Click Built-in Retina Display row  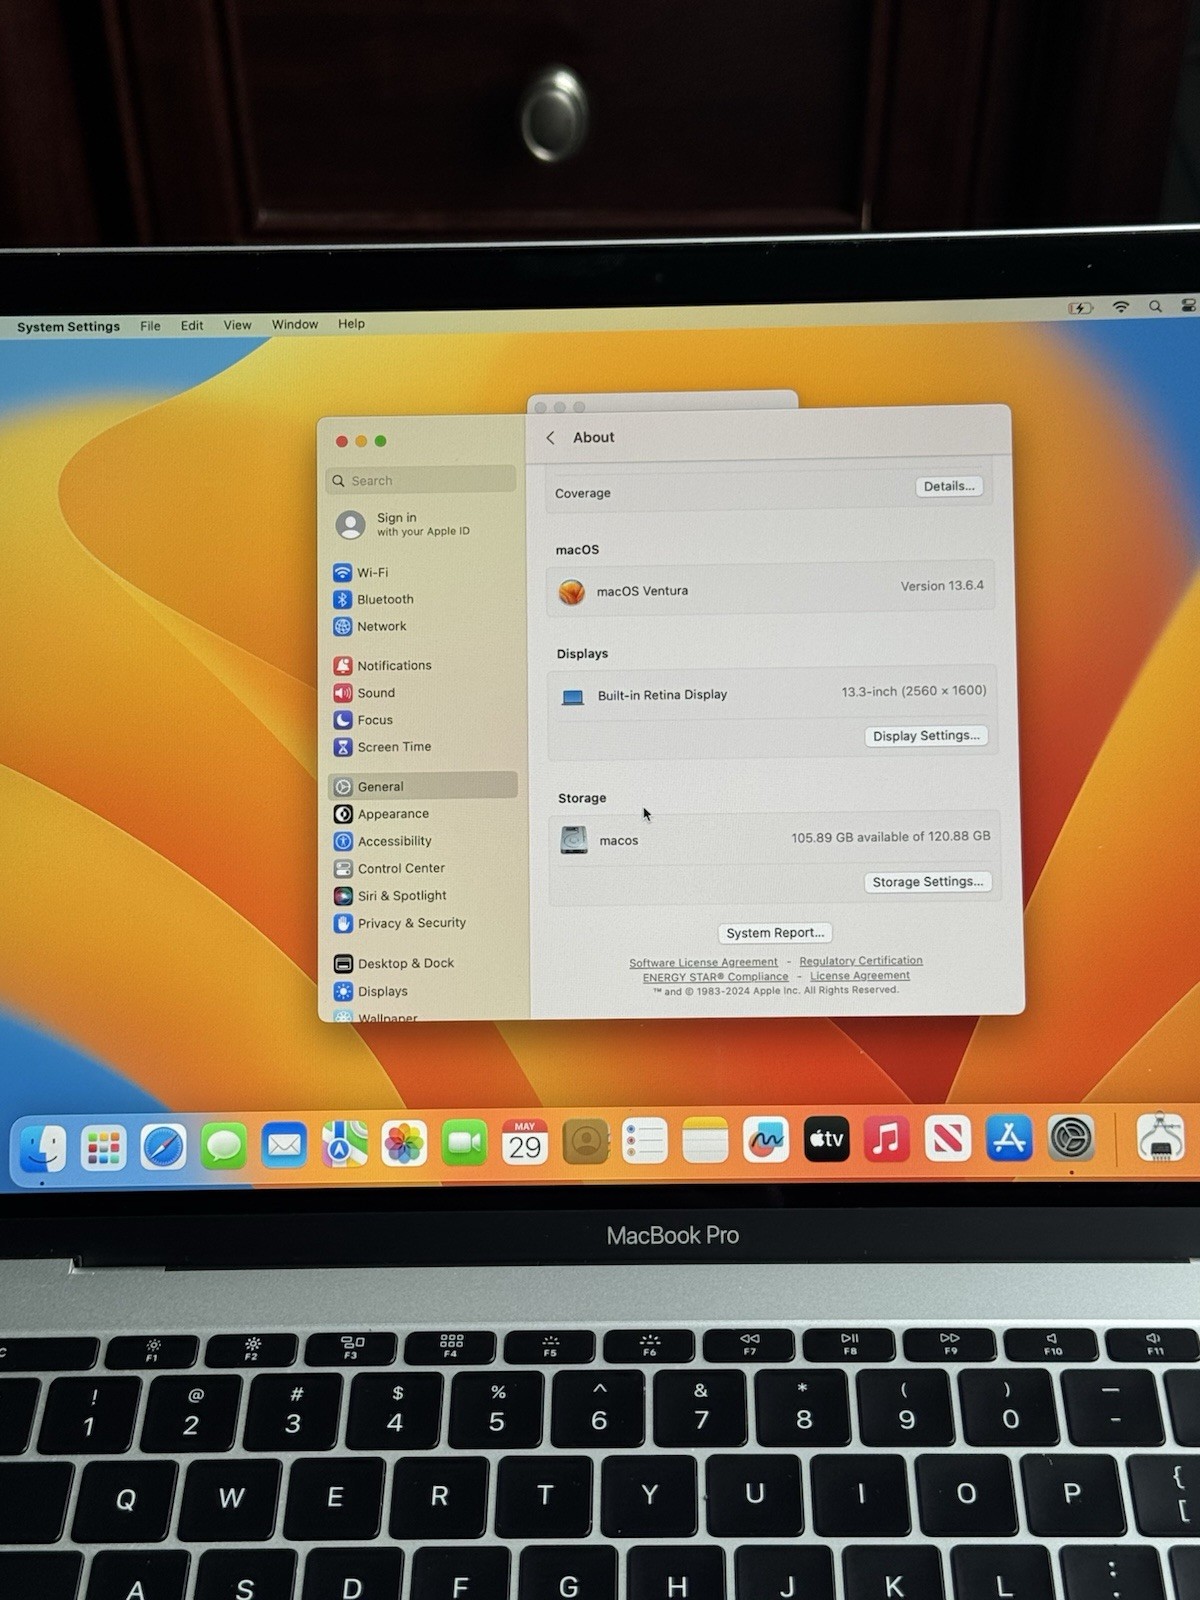(772, 693)
